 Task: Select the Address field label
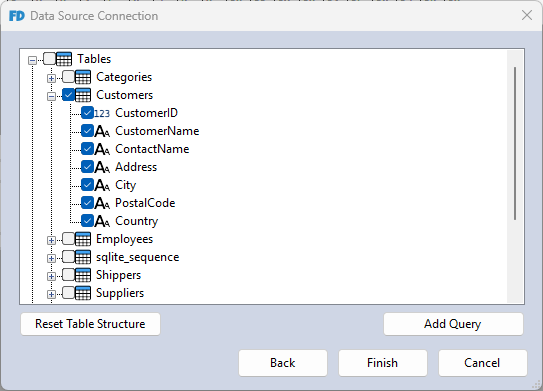tap(136, 167)
